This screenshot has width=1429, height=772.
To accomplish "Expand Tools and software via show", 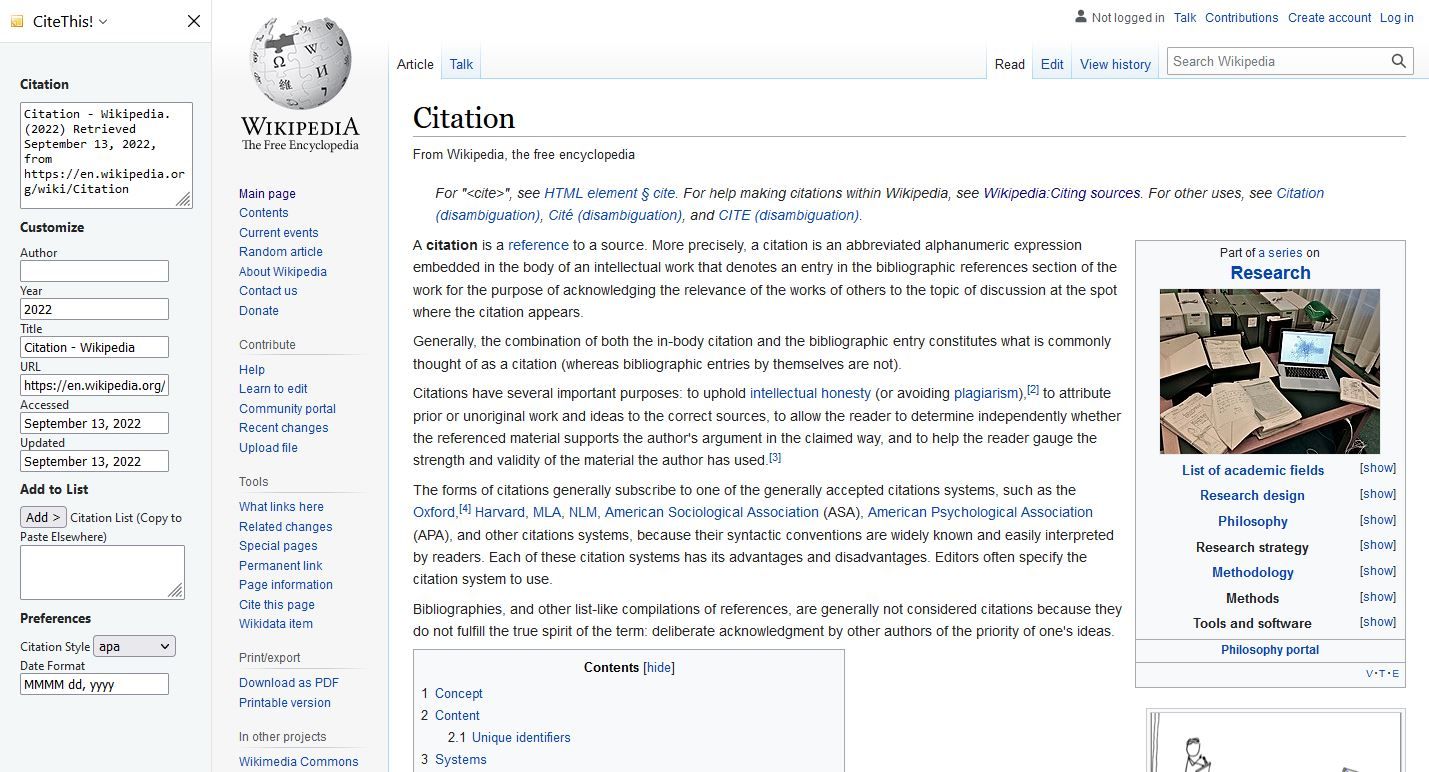I will pos(1377,622).
